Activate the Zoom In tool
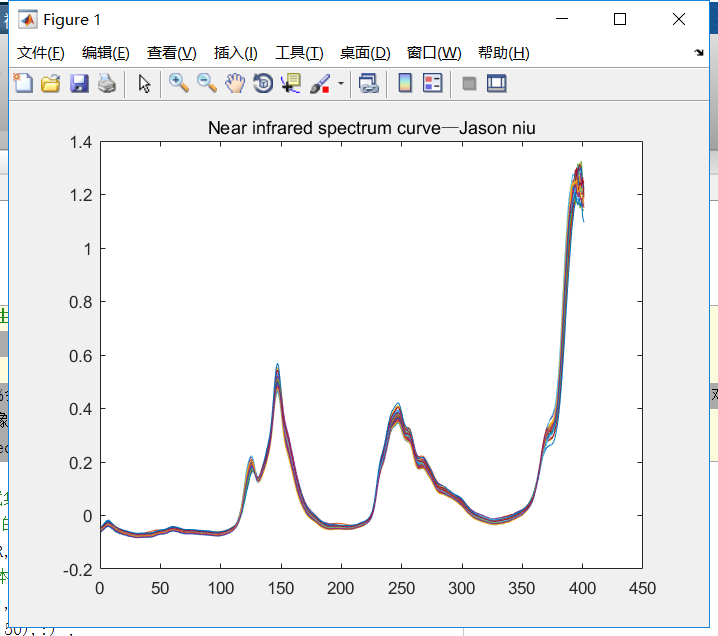Viewport: 718px width, 636px height. (179, 83)
